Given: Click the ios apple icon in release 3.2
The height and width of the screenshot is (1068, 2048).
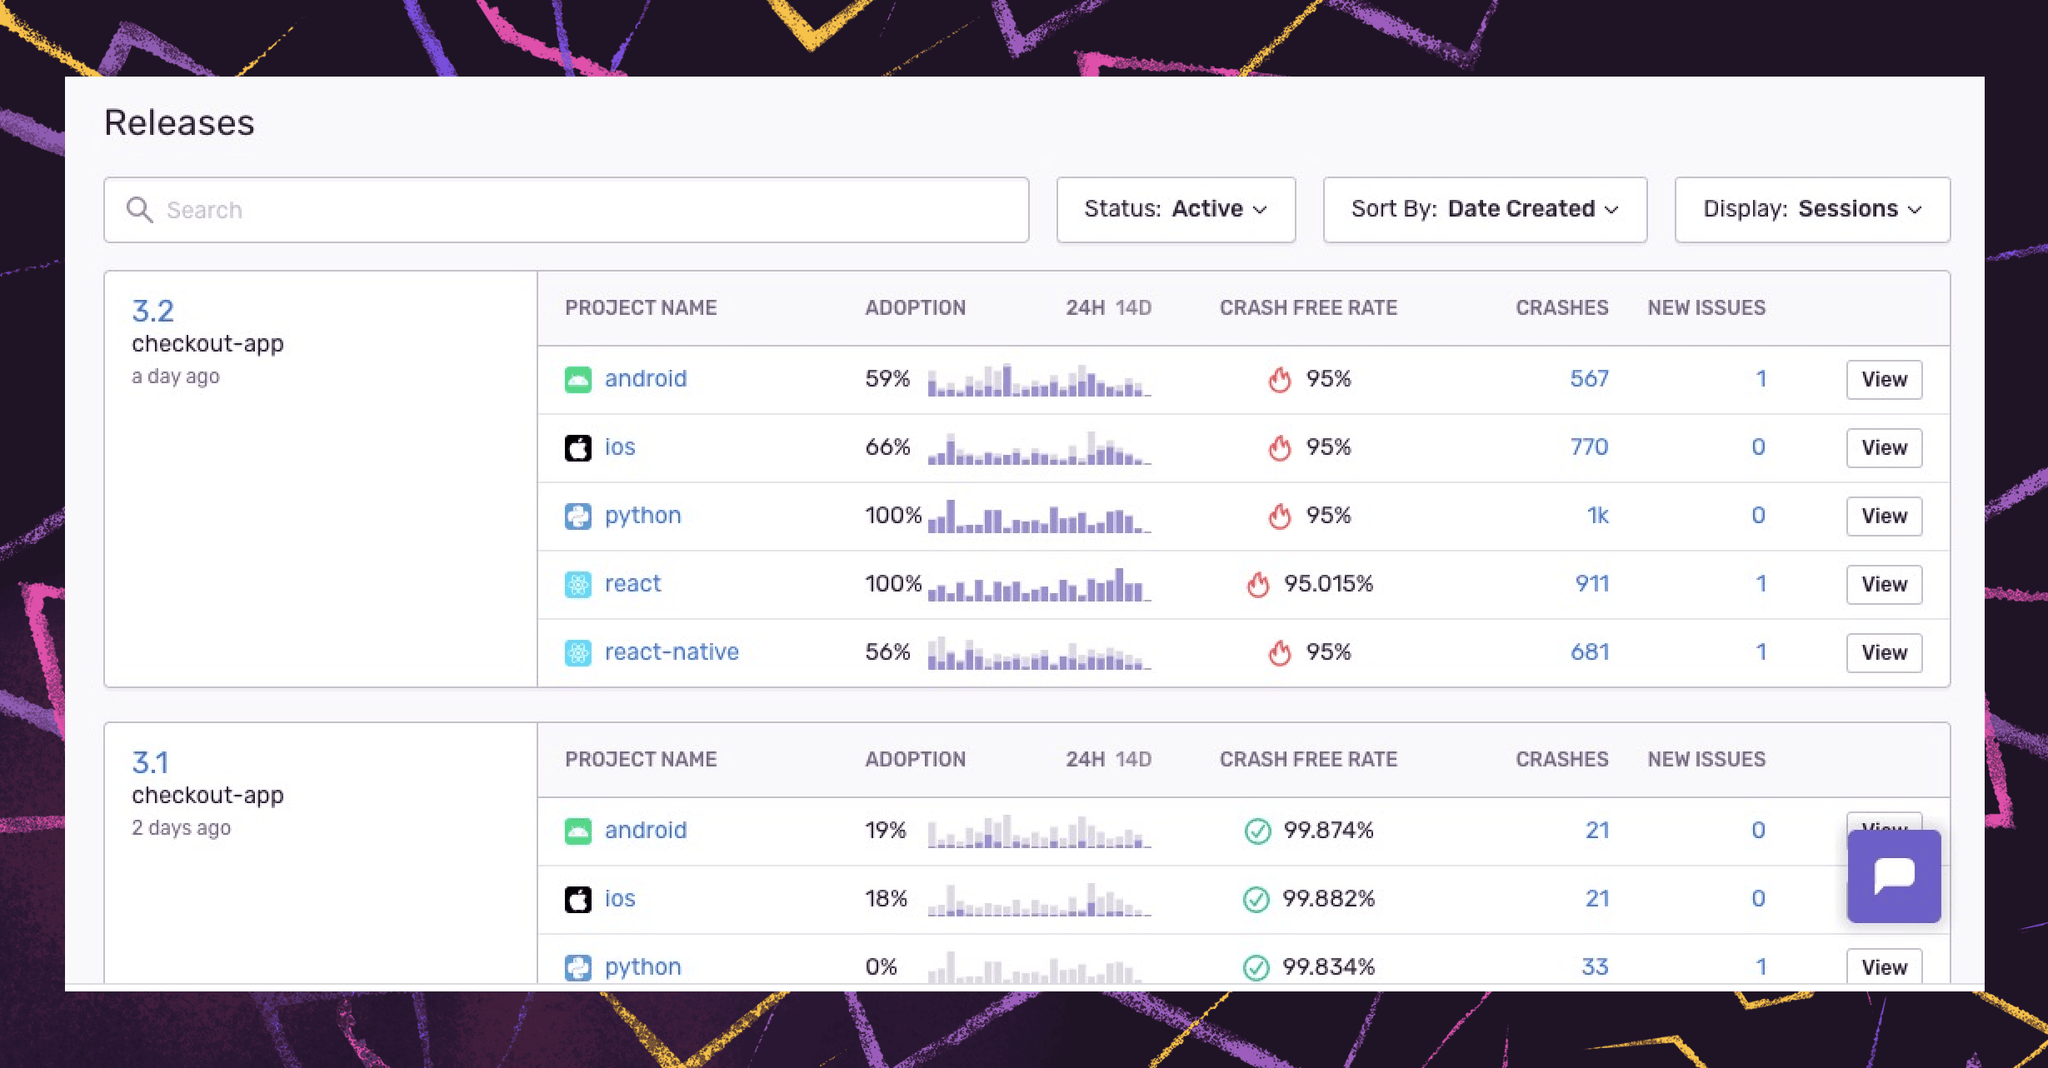Looking at the screenshot, I should point(578,447).
